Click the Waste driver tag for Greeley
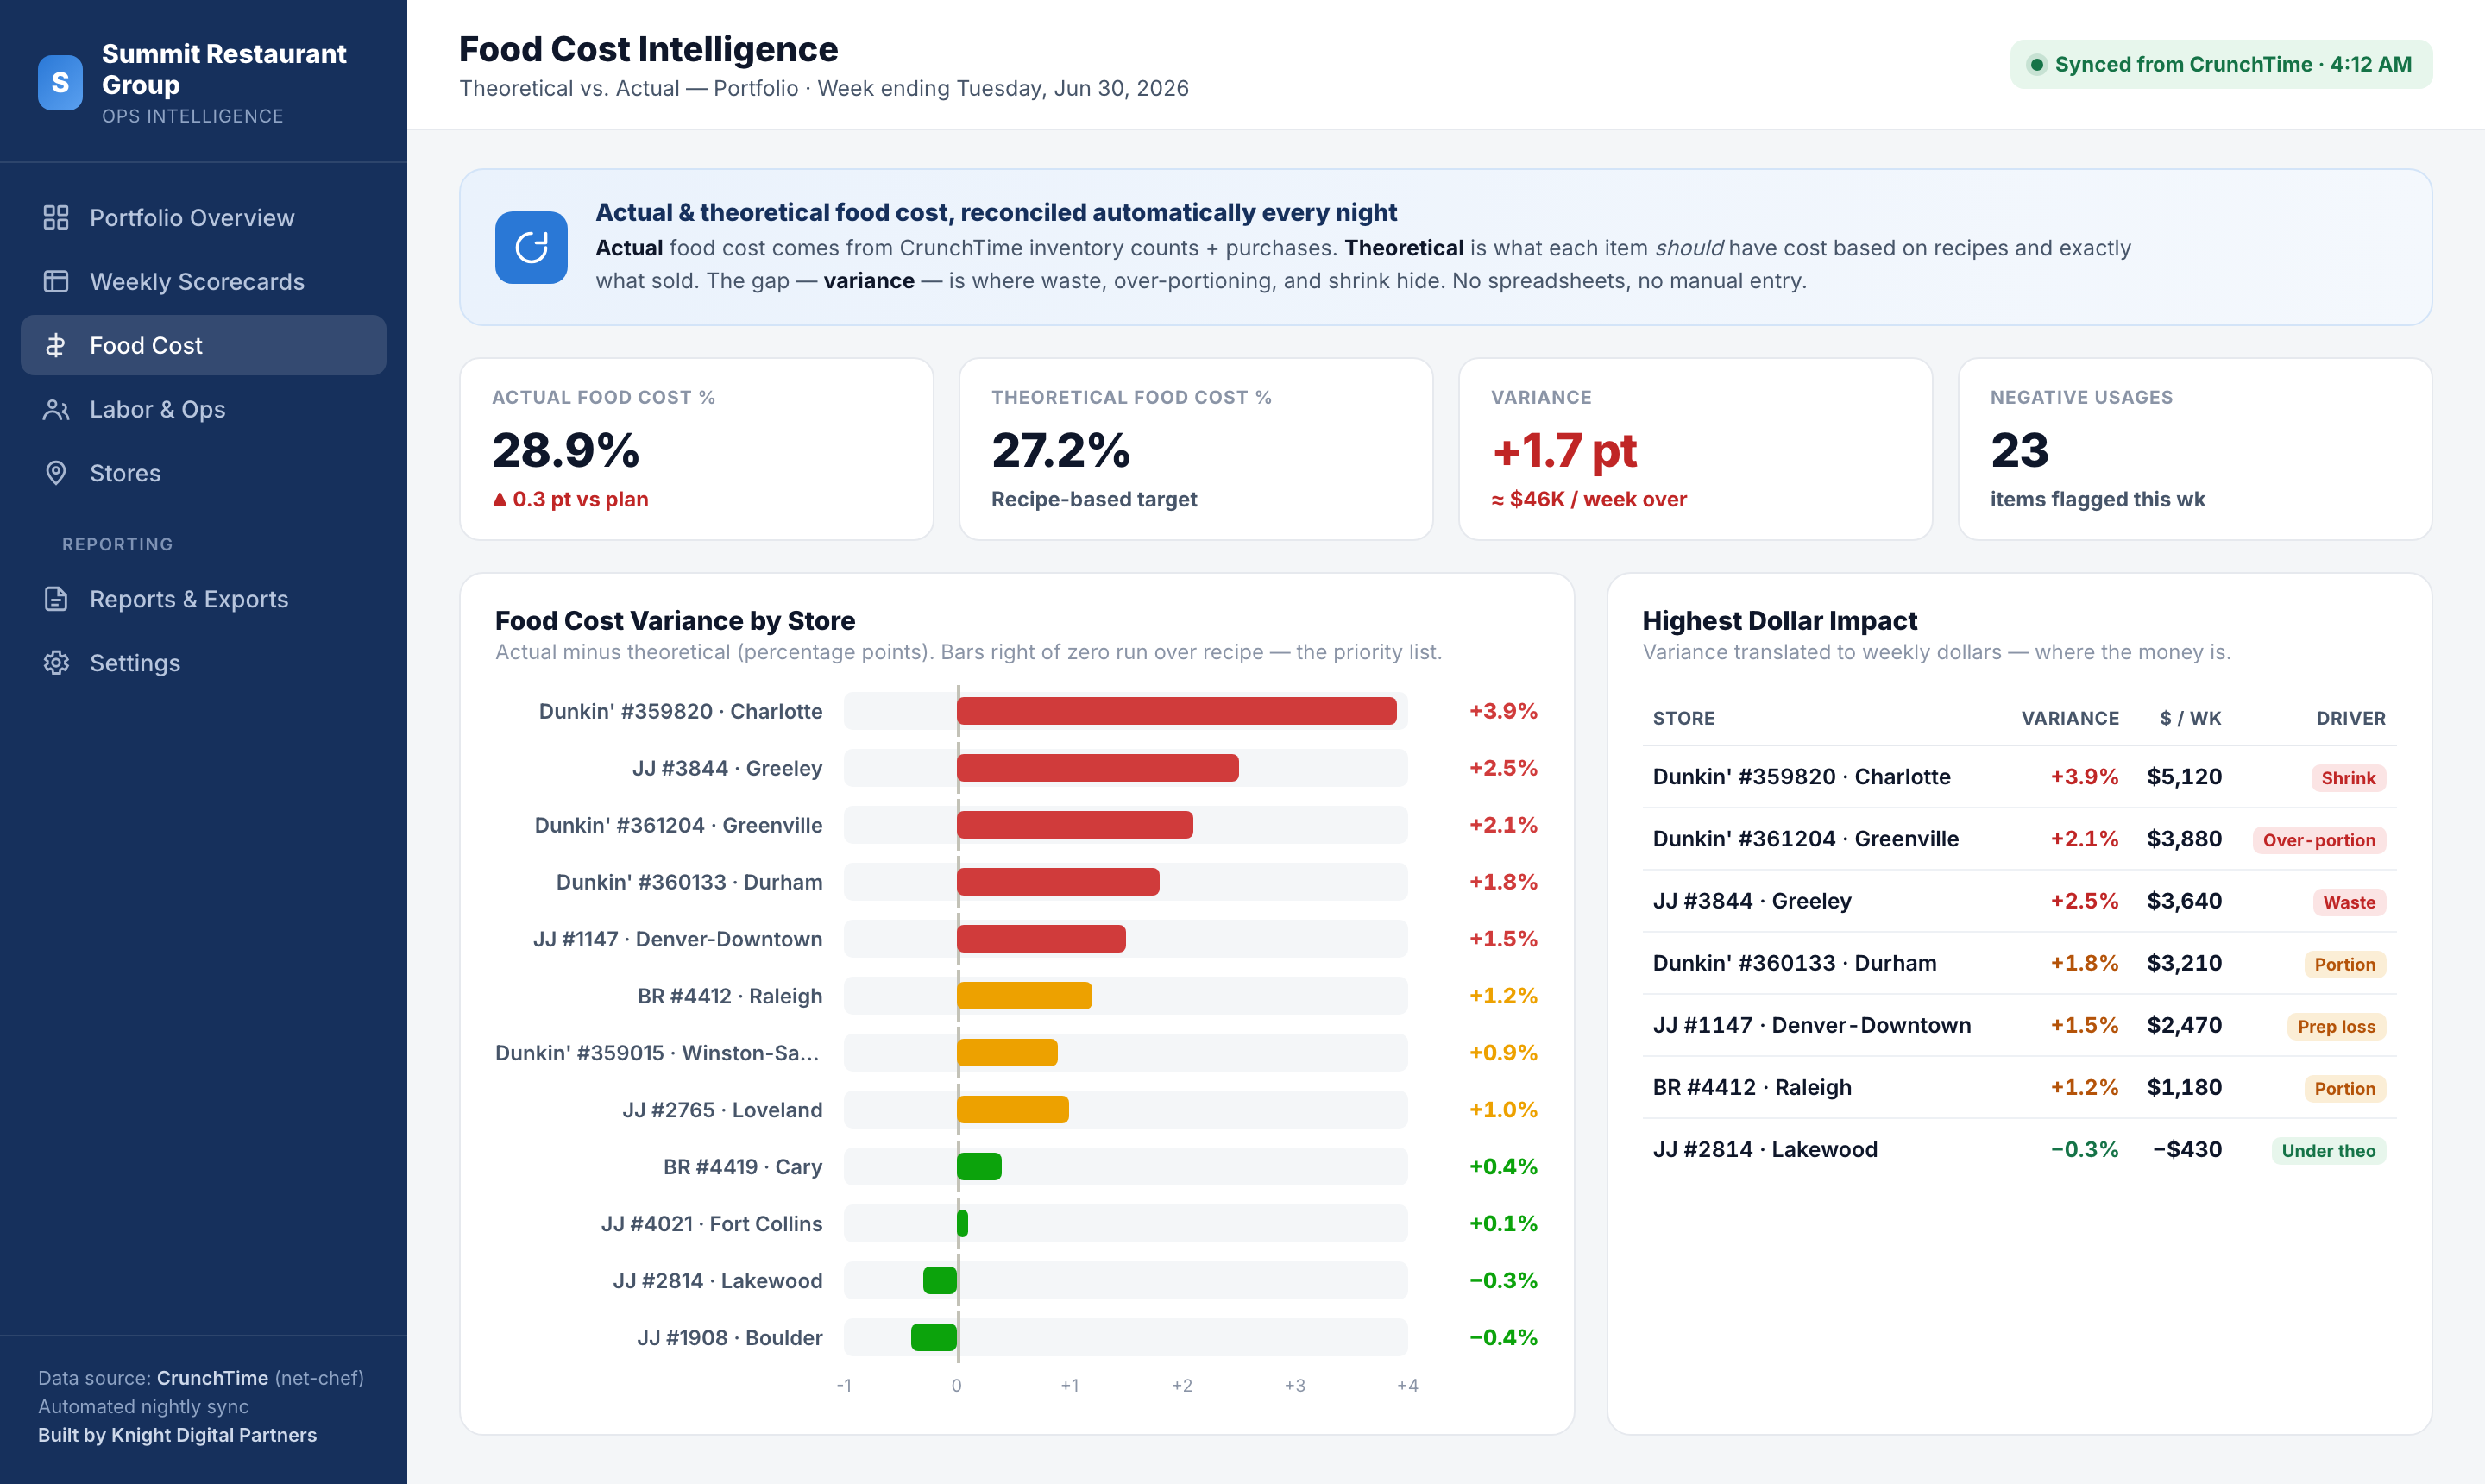2485x1484 pixels. coord(2349,902)
